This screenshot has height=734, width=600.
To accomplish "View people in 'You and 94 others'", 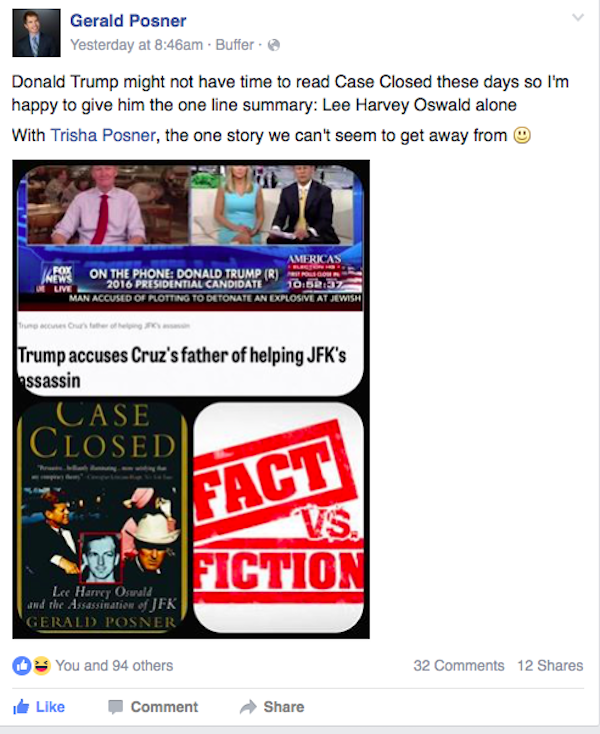I will [x=114, y=665].
